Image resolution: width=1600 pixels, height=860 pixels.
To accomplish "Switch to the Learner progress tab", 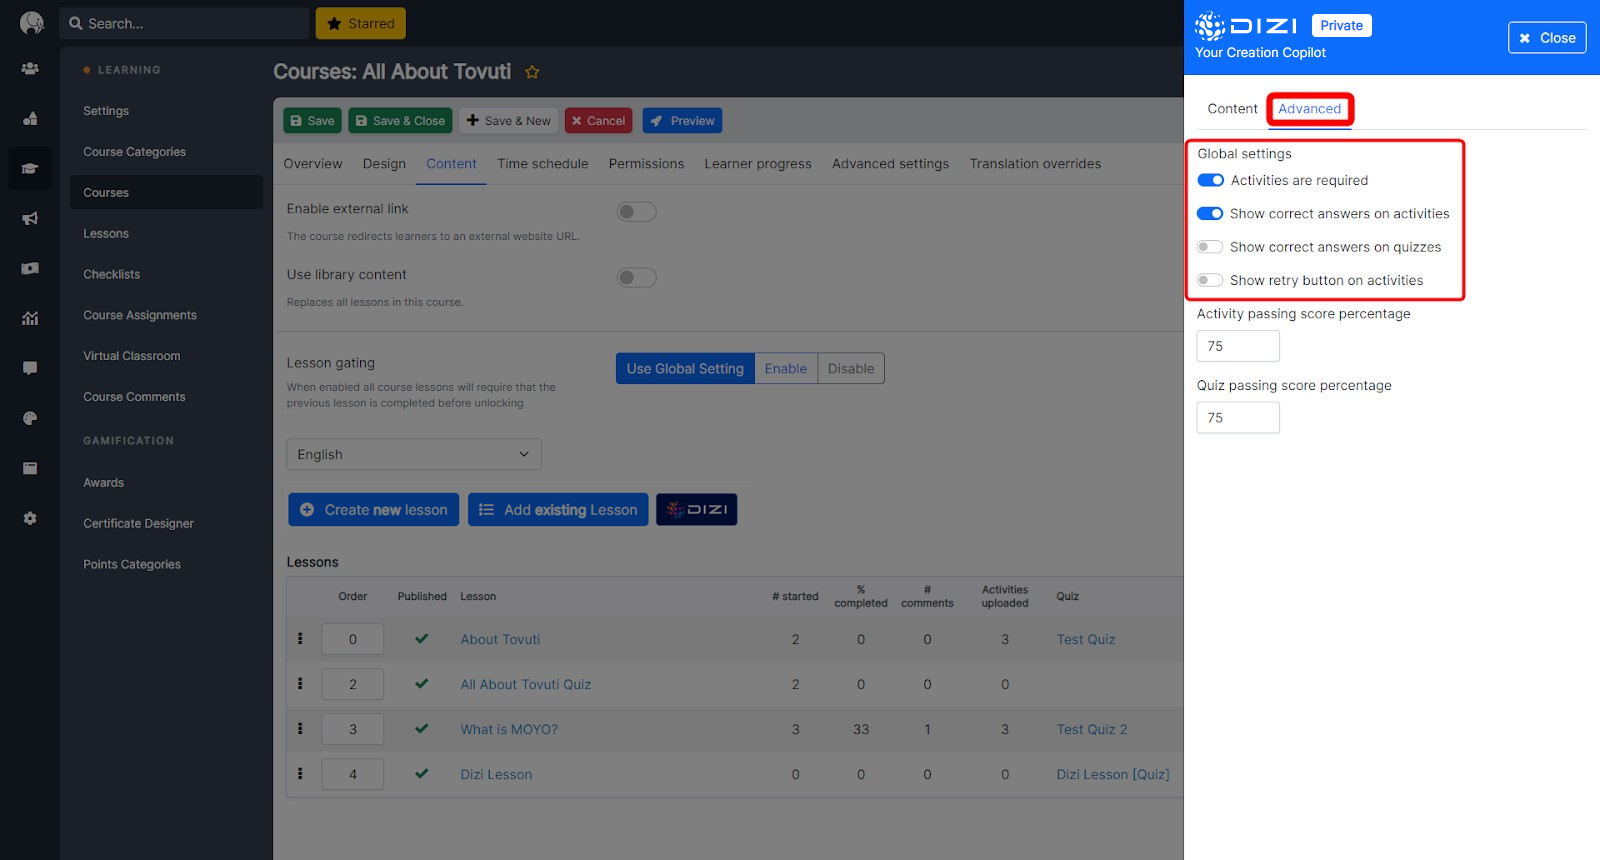I will 758,164.
